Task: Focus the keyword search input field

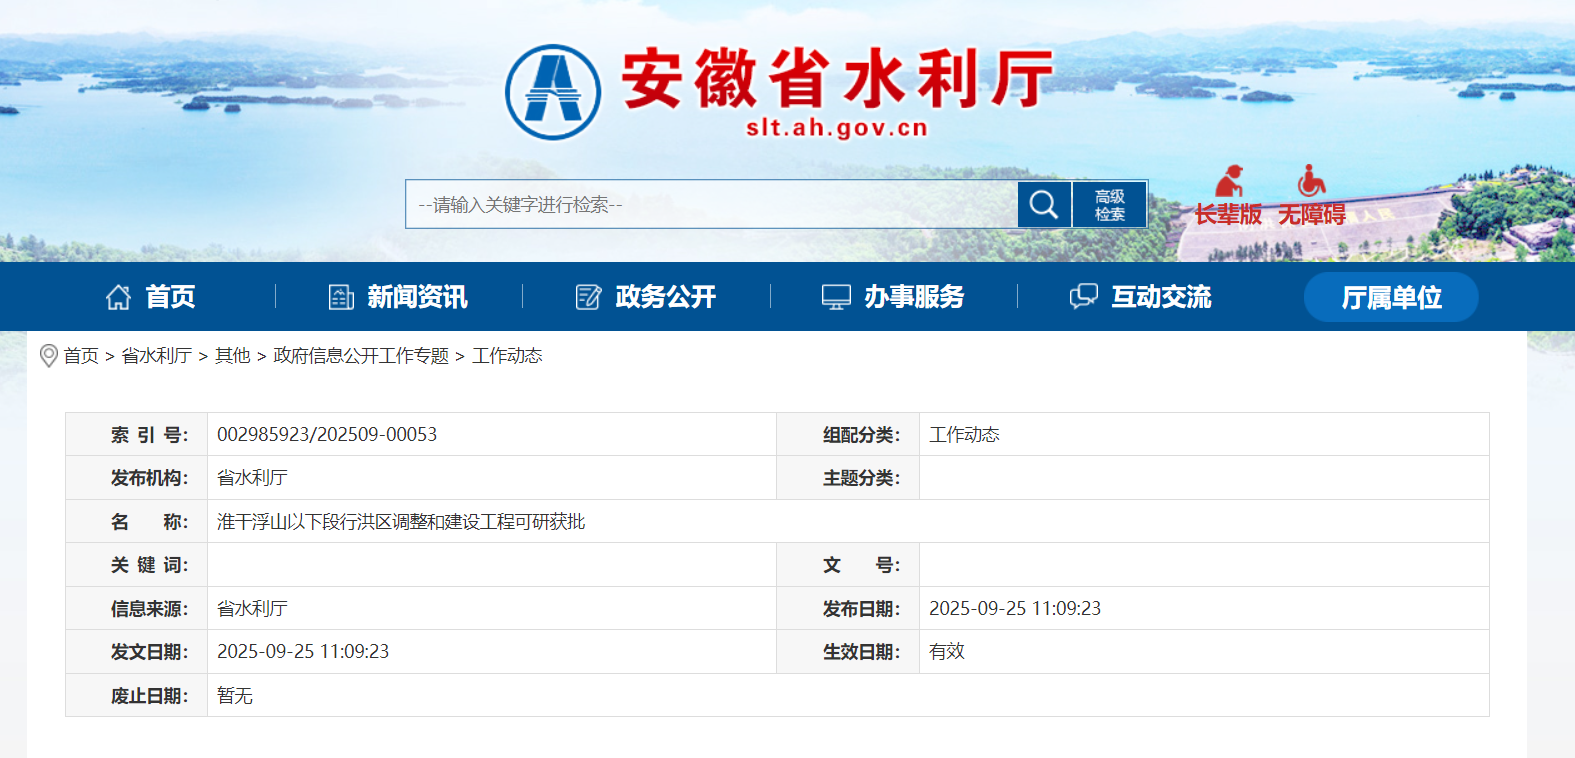Action: pos(712,204)
